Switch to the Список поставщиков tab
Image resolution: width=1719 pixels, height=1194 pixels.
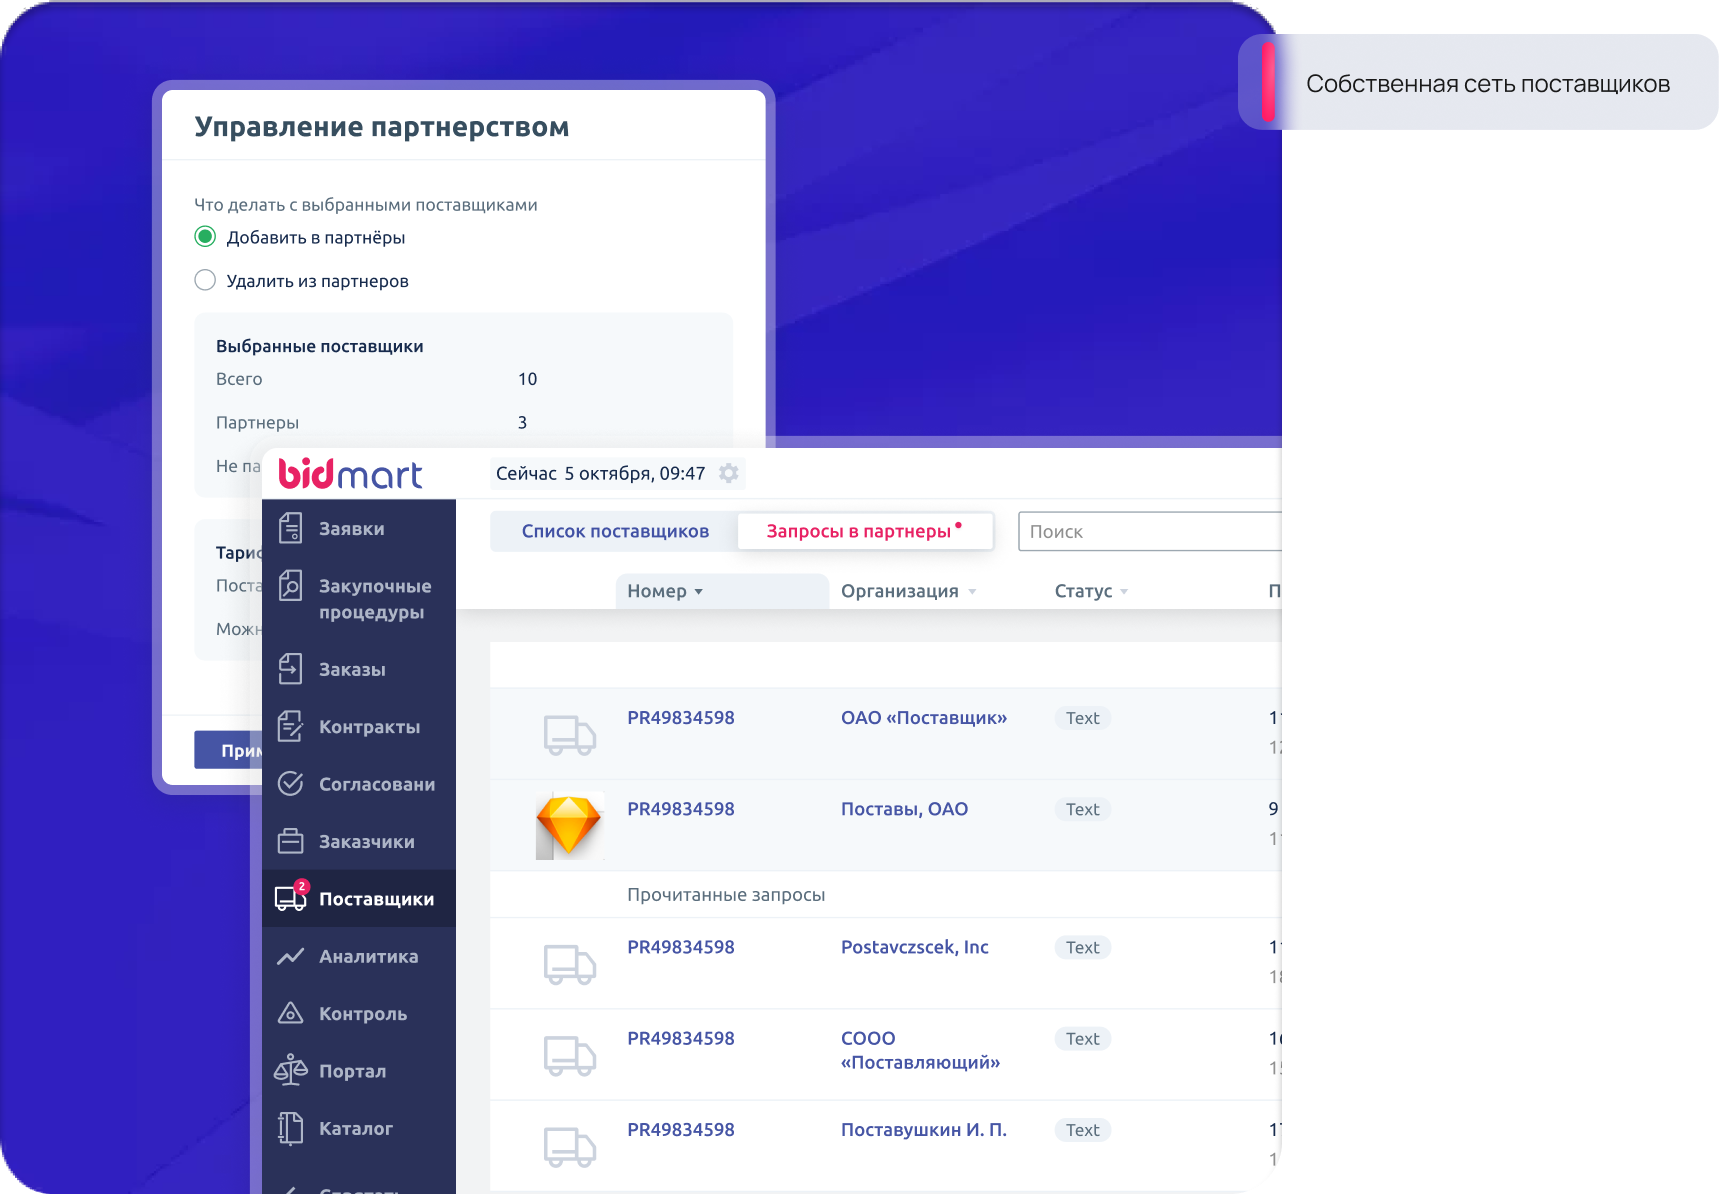[x=615, y=531]
